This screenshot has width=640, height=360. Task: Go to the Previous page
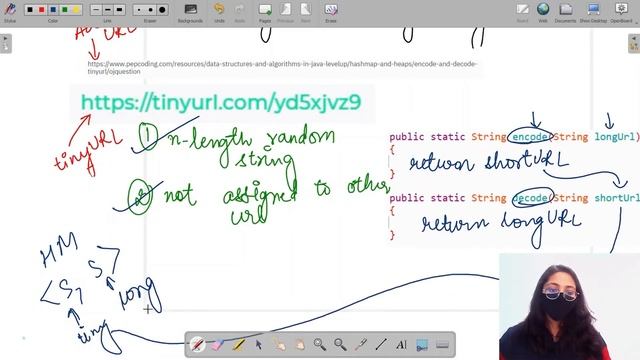285,13
